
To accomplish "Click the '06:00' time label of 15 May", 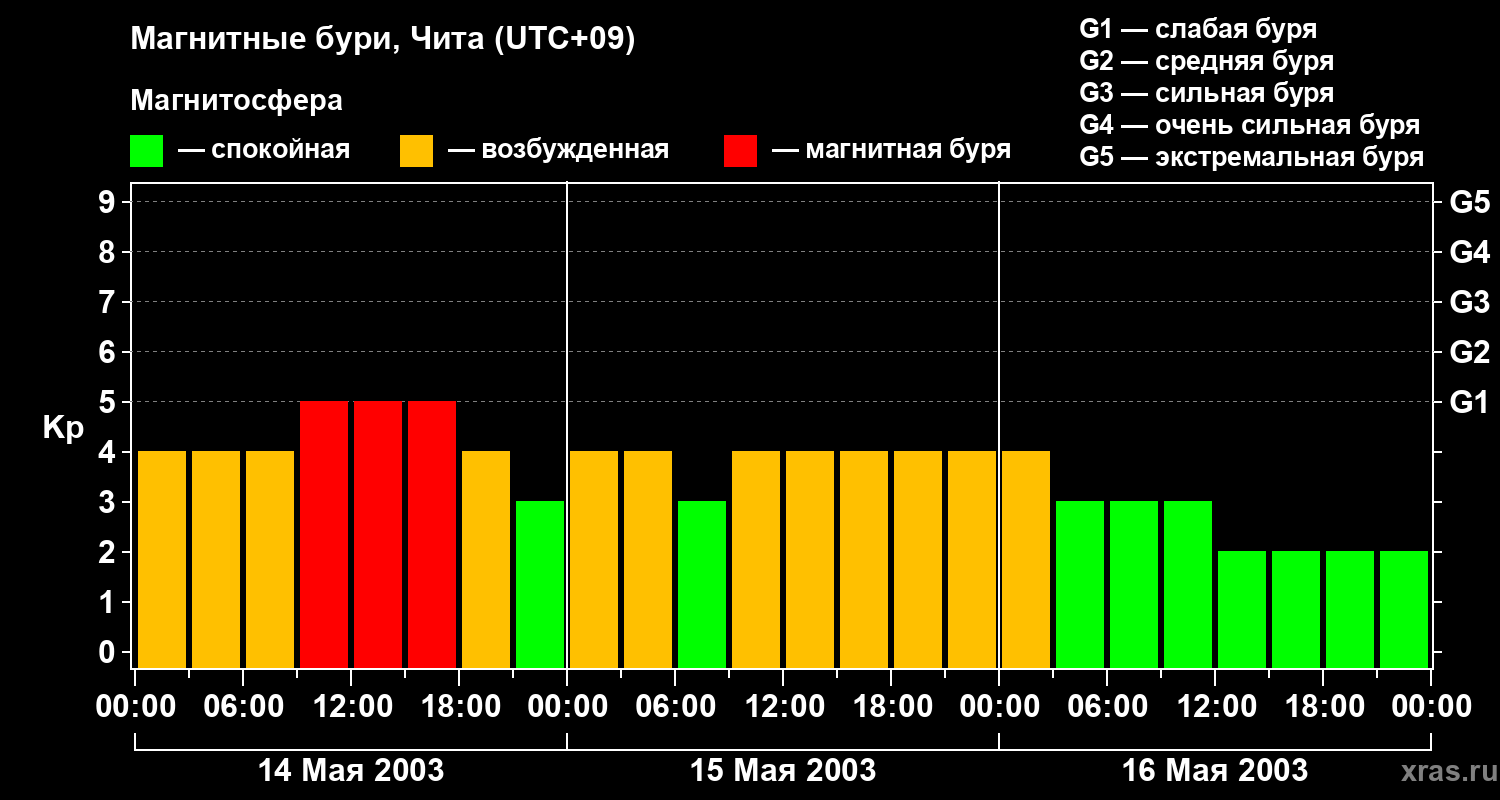I will 675,707.
